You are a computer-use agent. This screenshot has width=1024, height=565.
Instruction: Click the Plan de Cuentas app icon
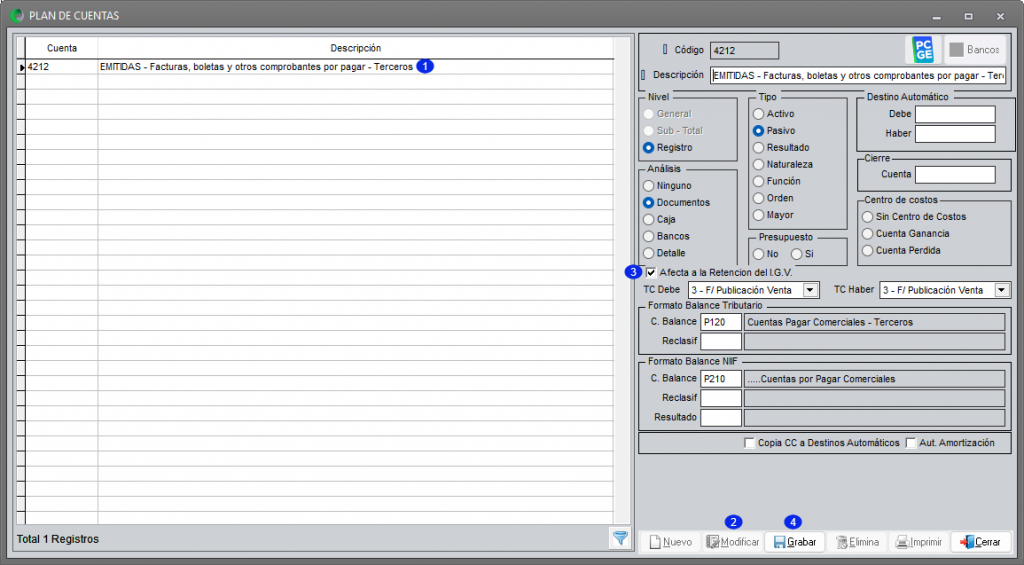(18, 15)
